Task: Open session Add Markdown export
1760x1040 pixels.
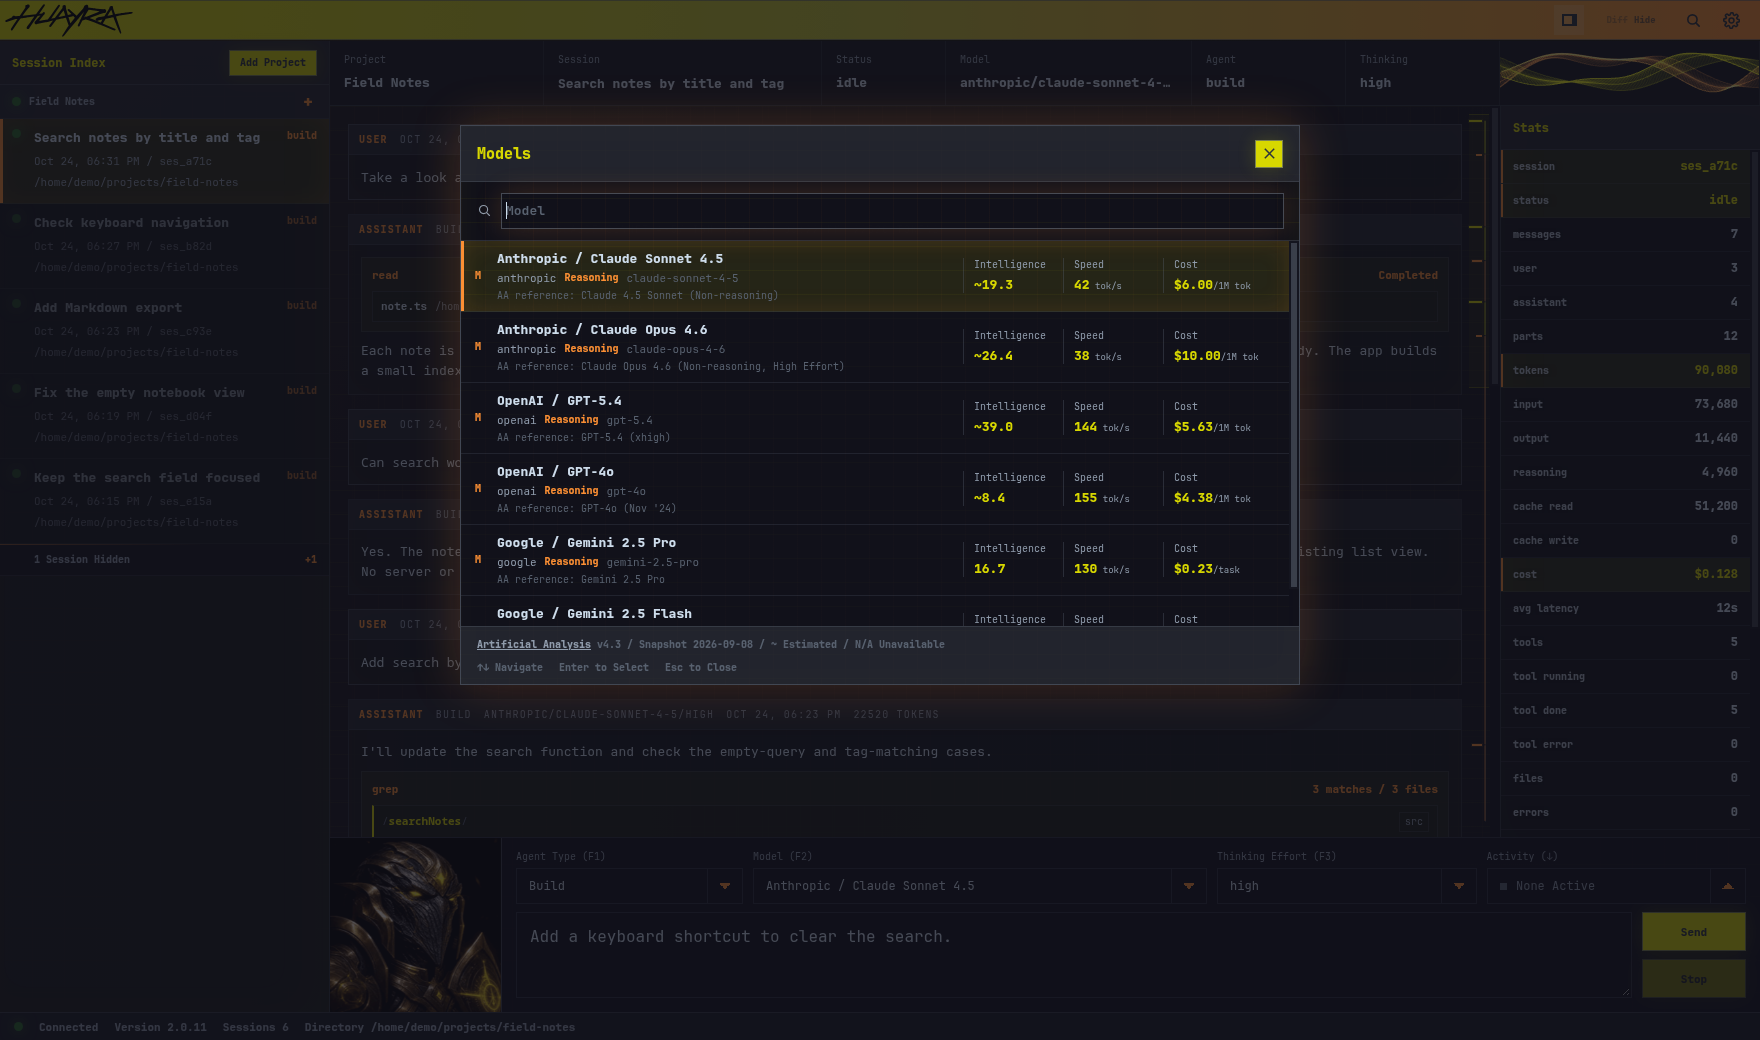Action: (165, 330)
